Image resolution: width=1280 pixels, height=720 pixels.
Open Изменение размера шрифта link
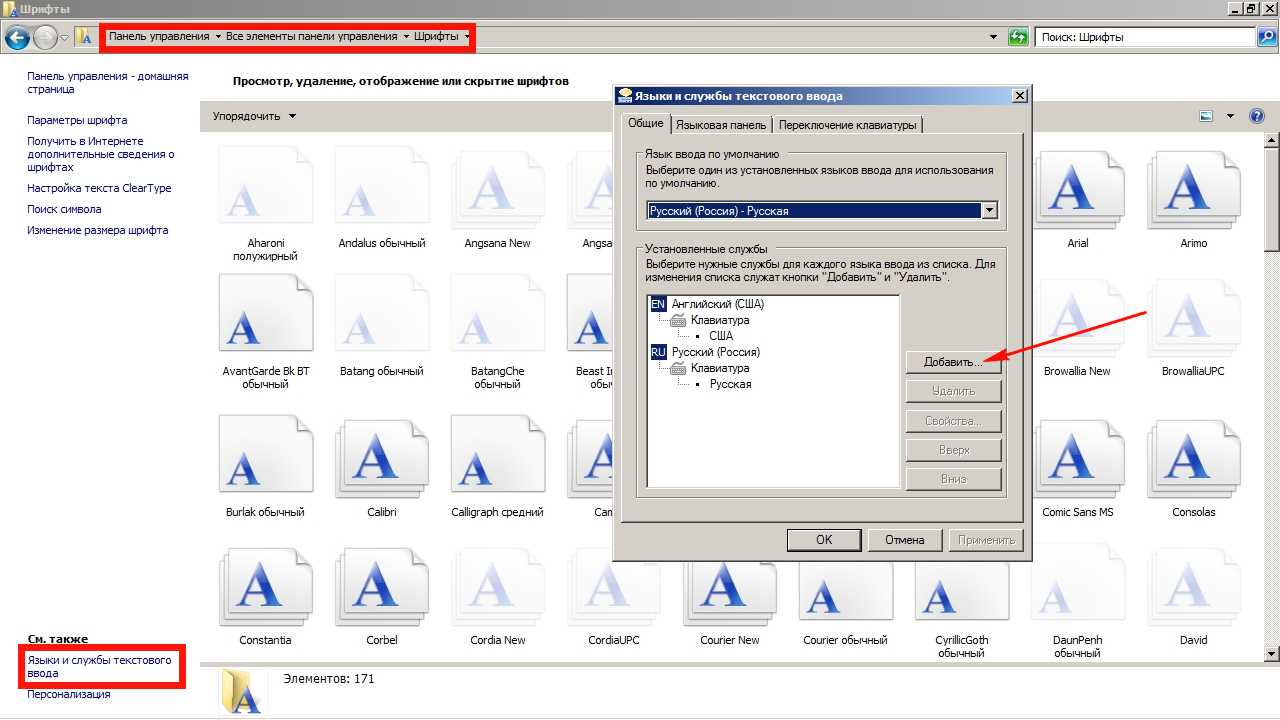pos(98,230)
